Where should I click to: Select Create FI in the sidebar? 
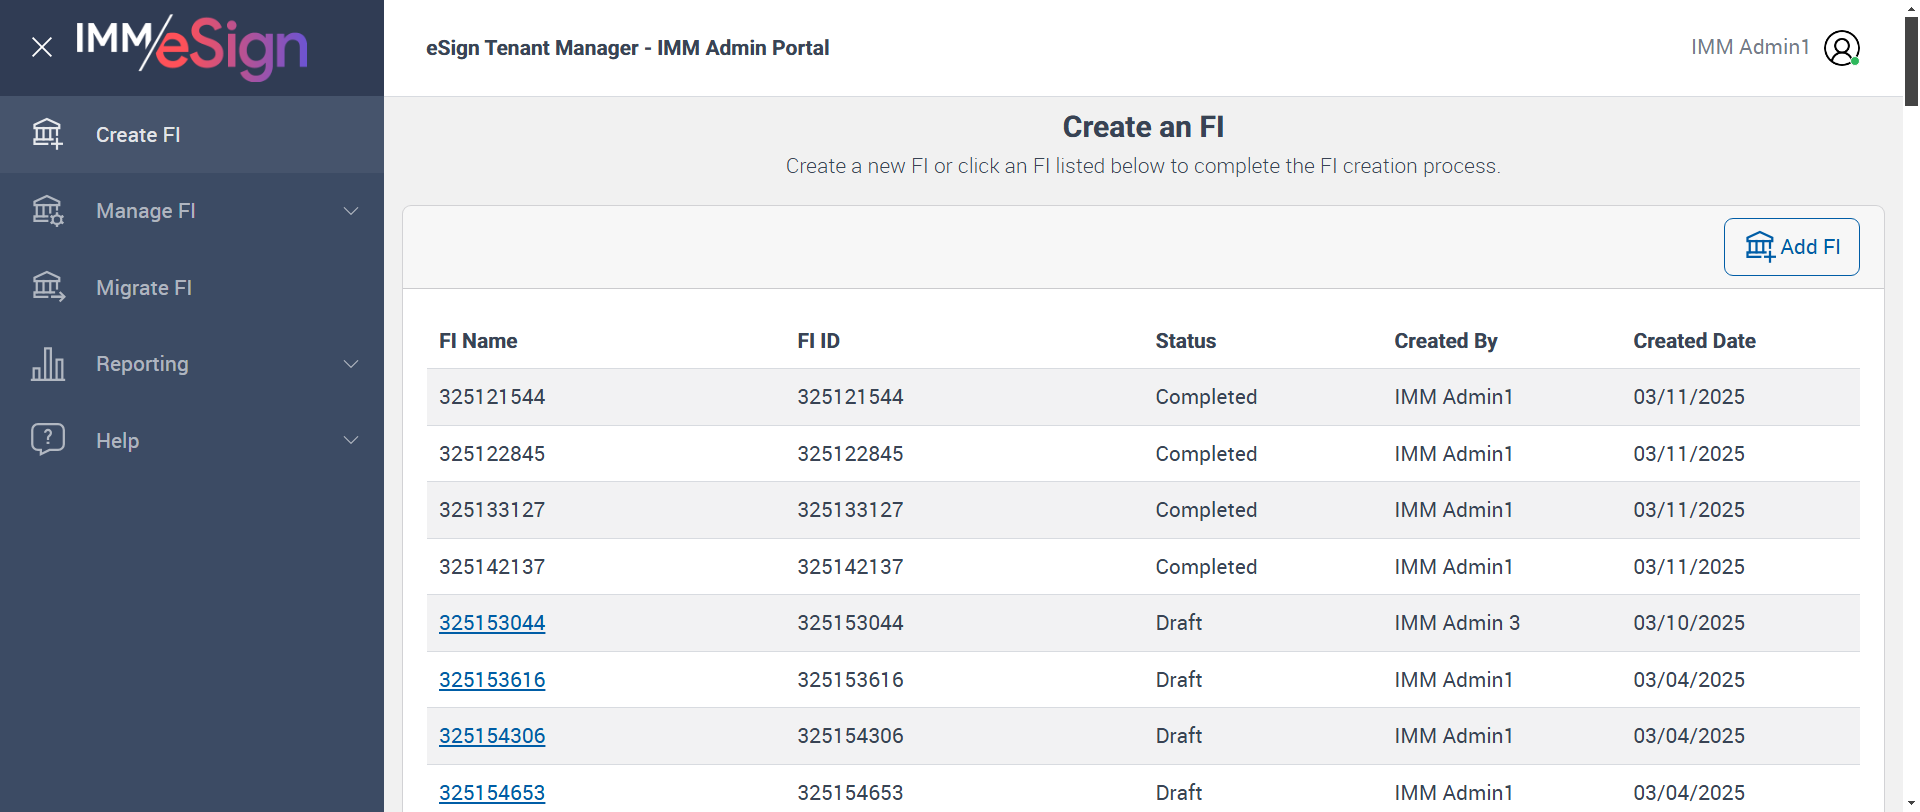pos(138,135)
